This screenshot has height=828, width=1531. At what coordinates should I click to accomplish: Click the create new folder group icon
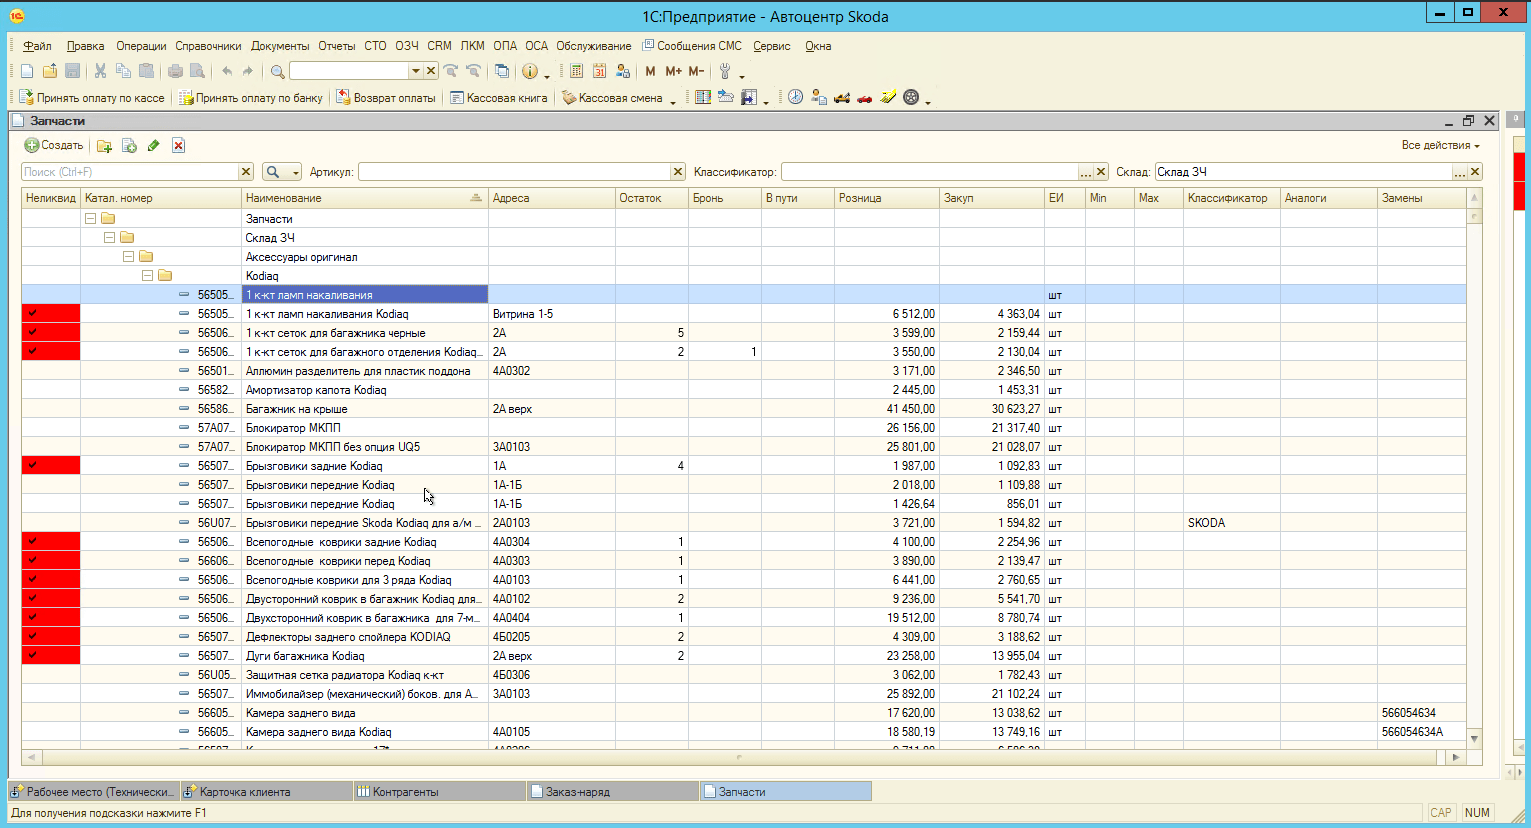point(104,146)
